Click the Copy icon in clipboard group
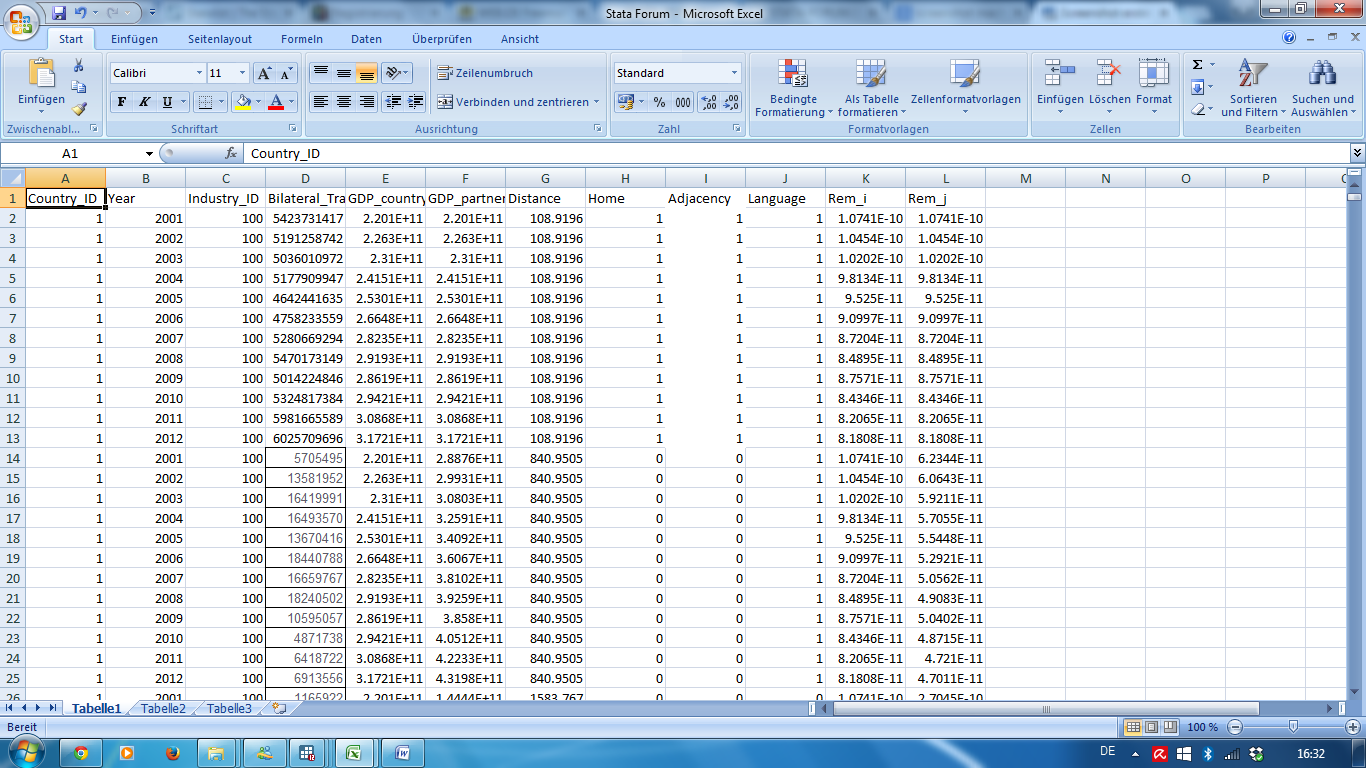 point(79,87)
